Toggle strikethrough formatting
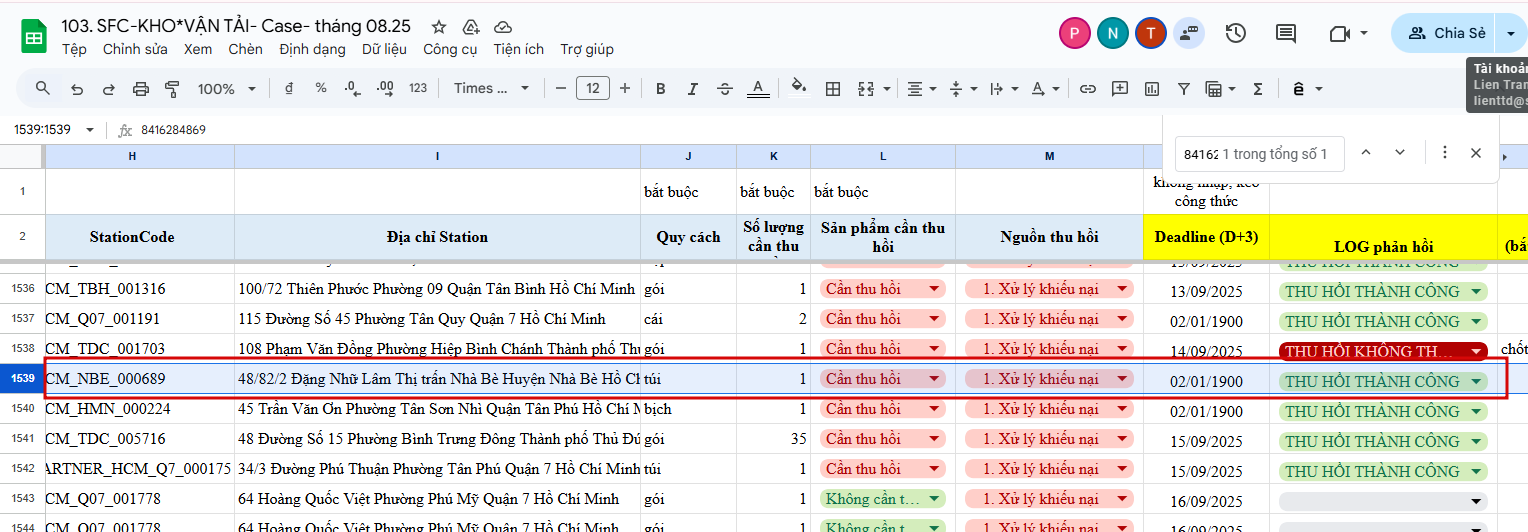Image resolution: width=1528 pixels, height=532 pixels. tap(725, 88)
